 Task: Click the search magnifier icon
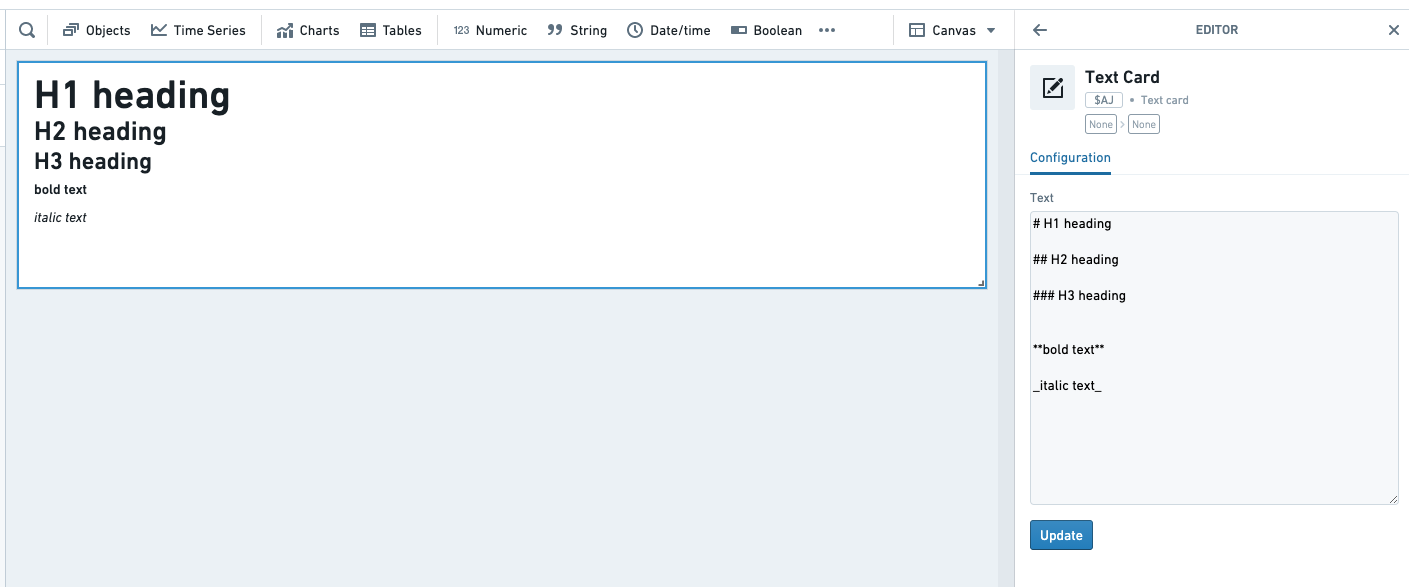click(27, 30)
